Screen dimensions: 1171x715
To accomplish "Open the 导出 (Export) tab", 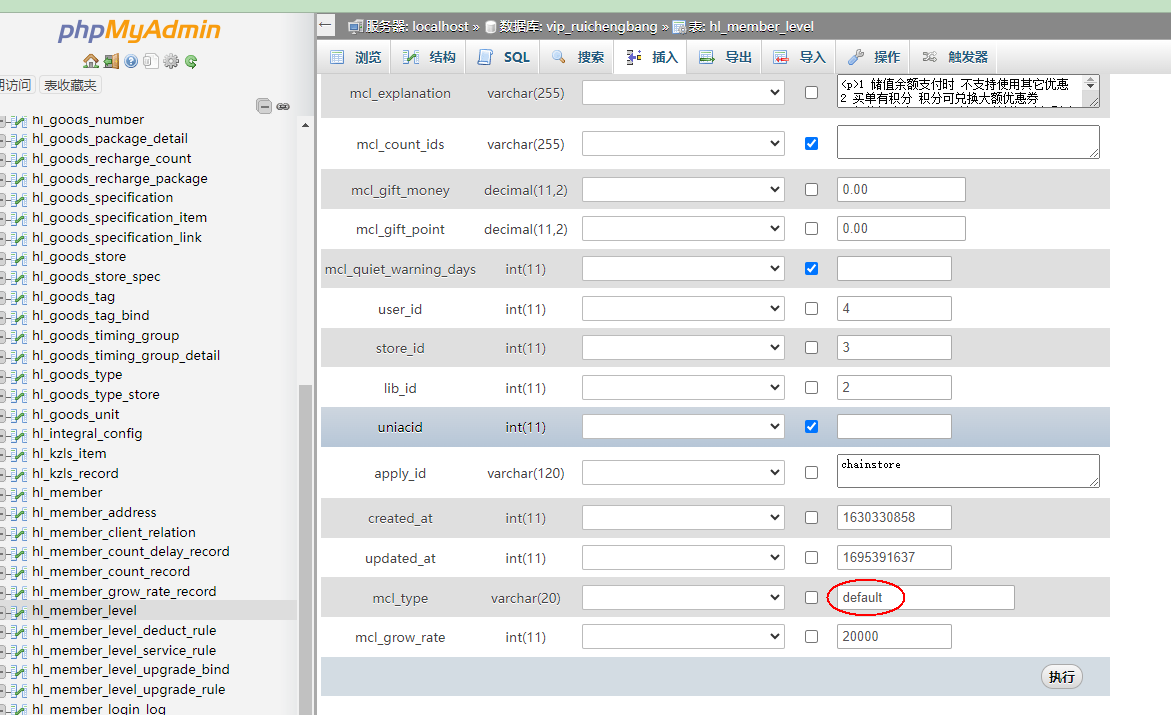I will 726,57.
